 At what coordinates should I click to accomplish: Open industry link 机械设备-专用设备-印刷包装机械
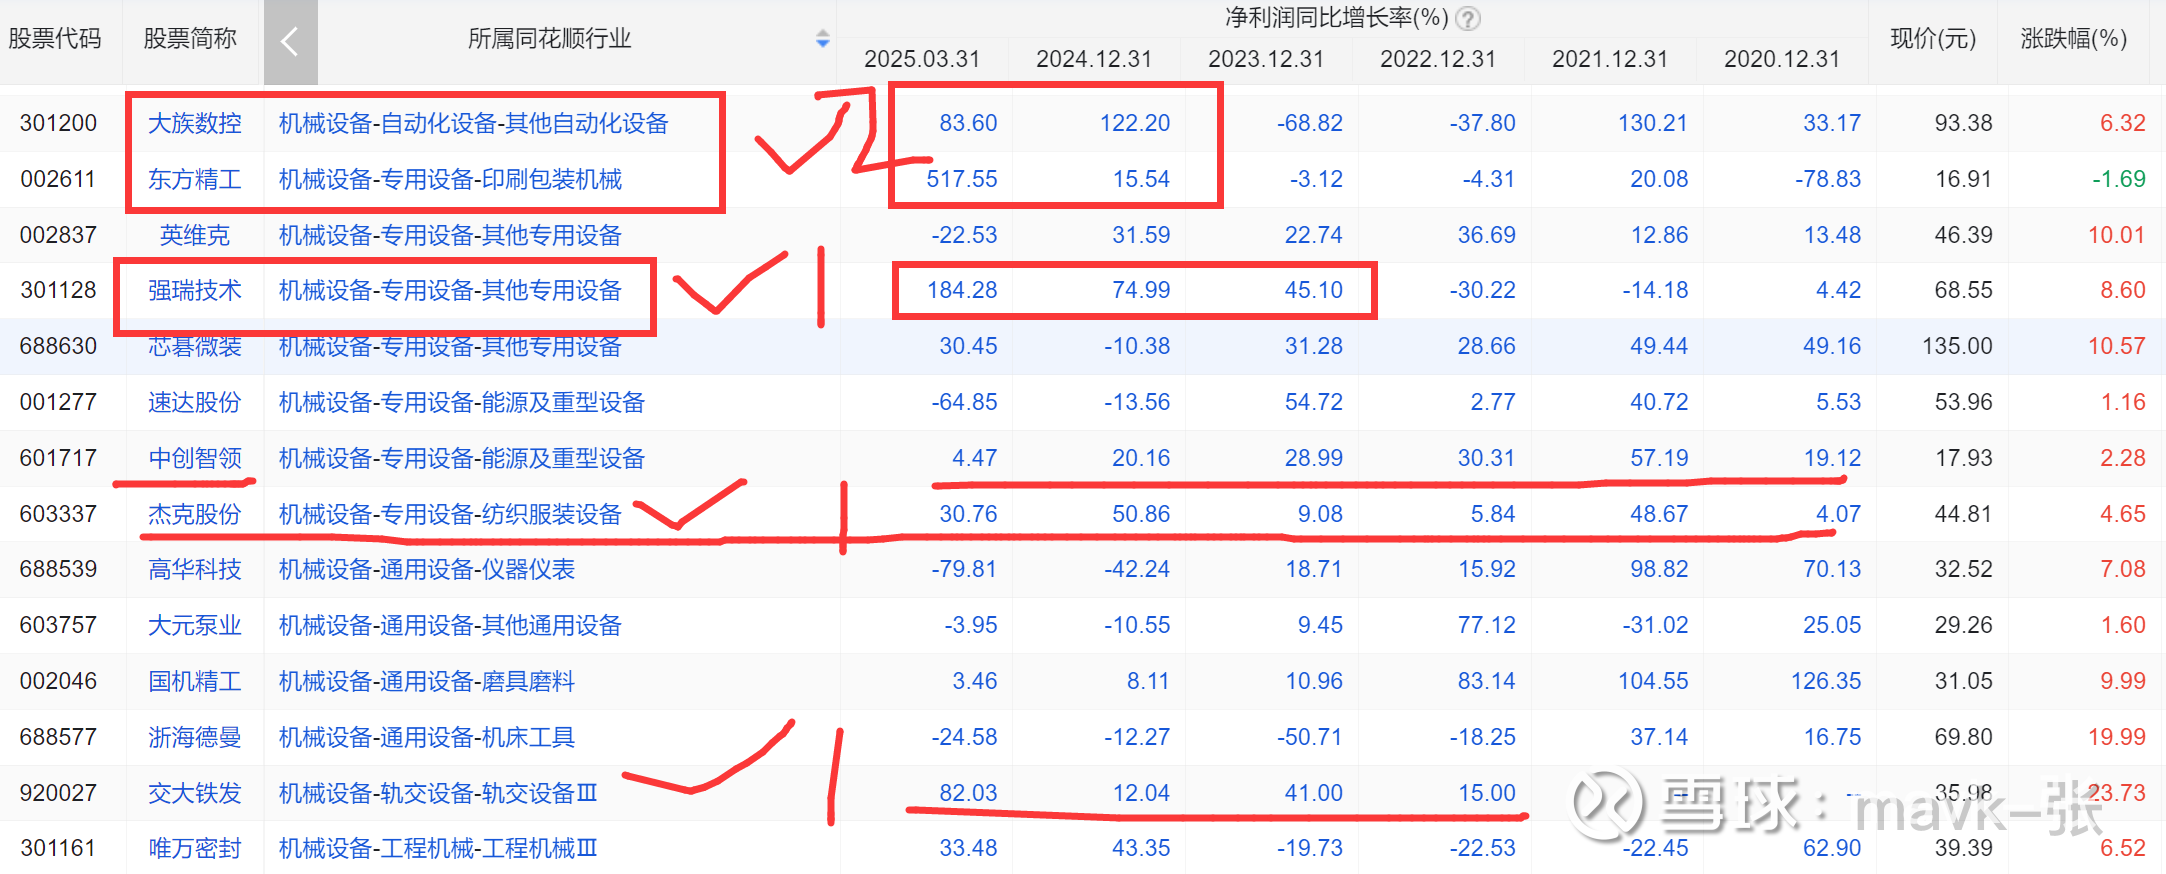coord(450,179)
